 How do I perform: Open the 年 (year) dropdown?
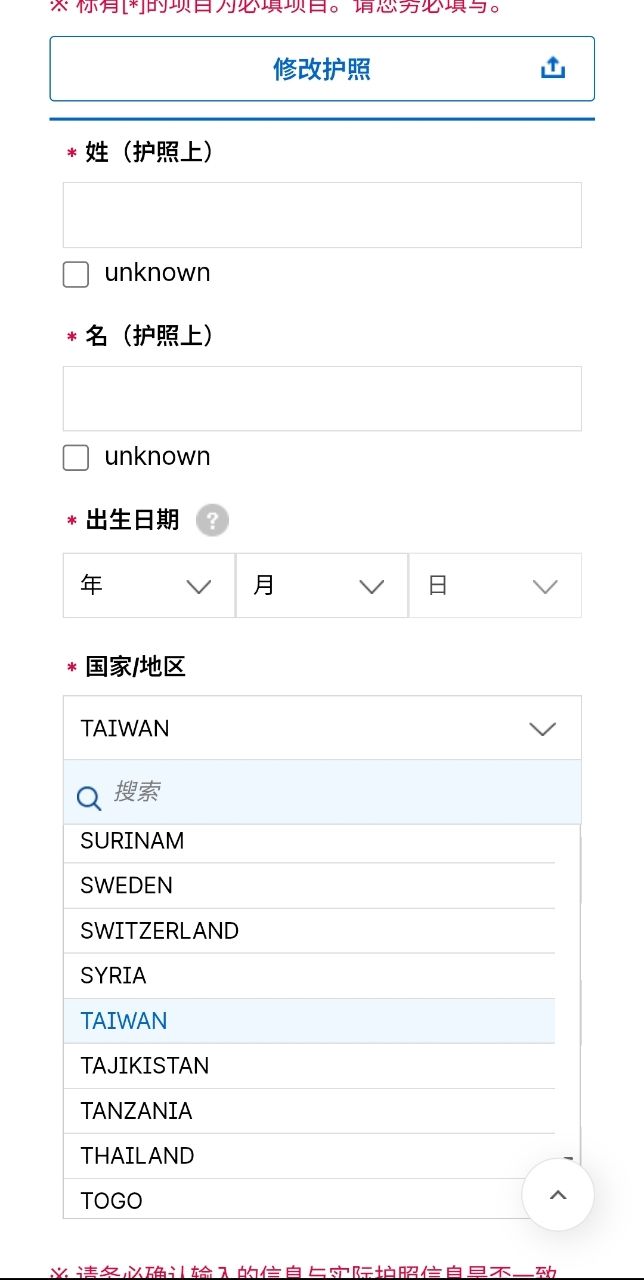tap(148, 586)
